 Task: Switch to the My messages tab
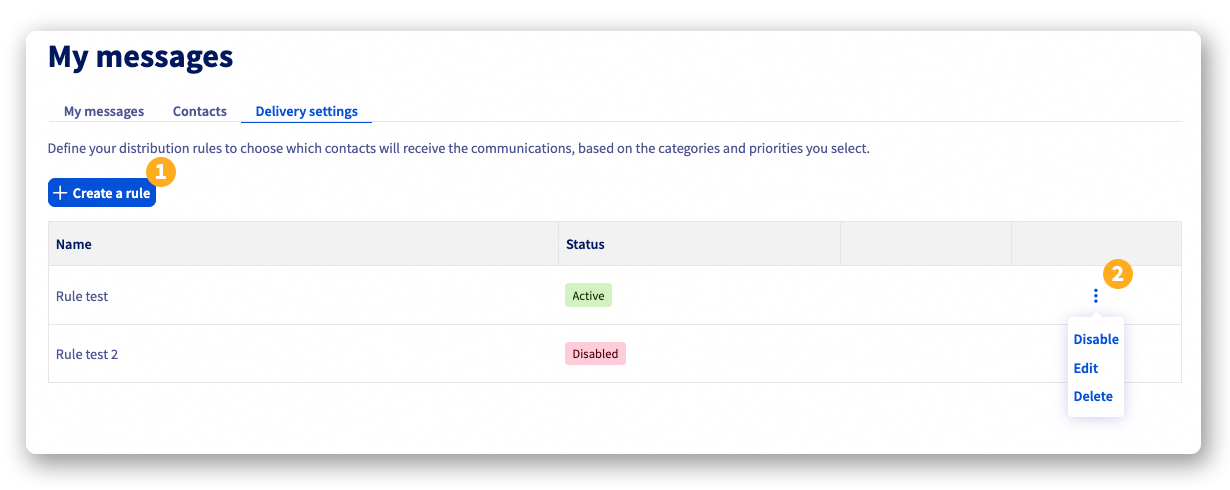point(104,111)
